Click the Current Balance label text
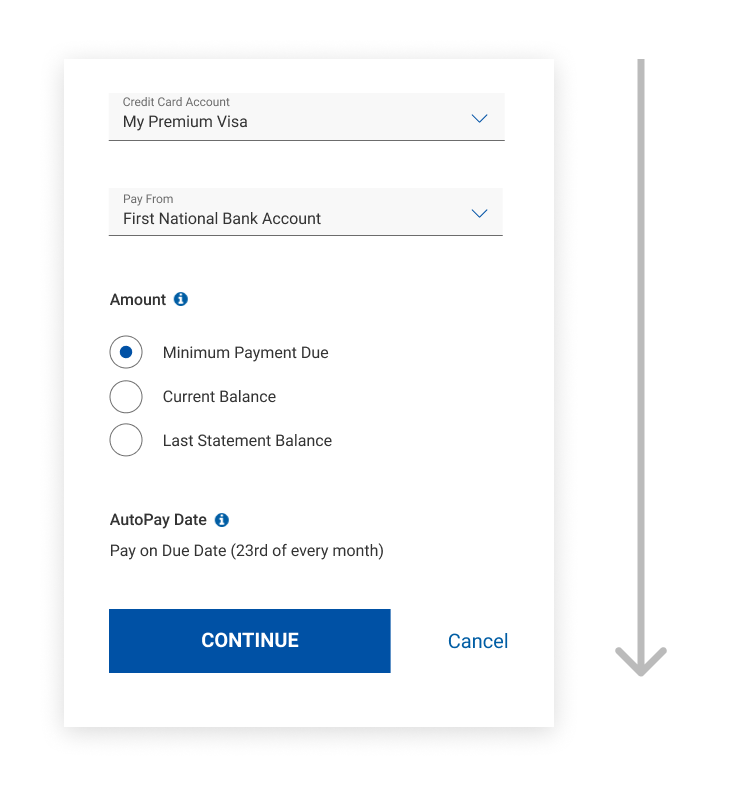This screenshot has width=737, height=795. point(219,397)
